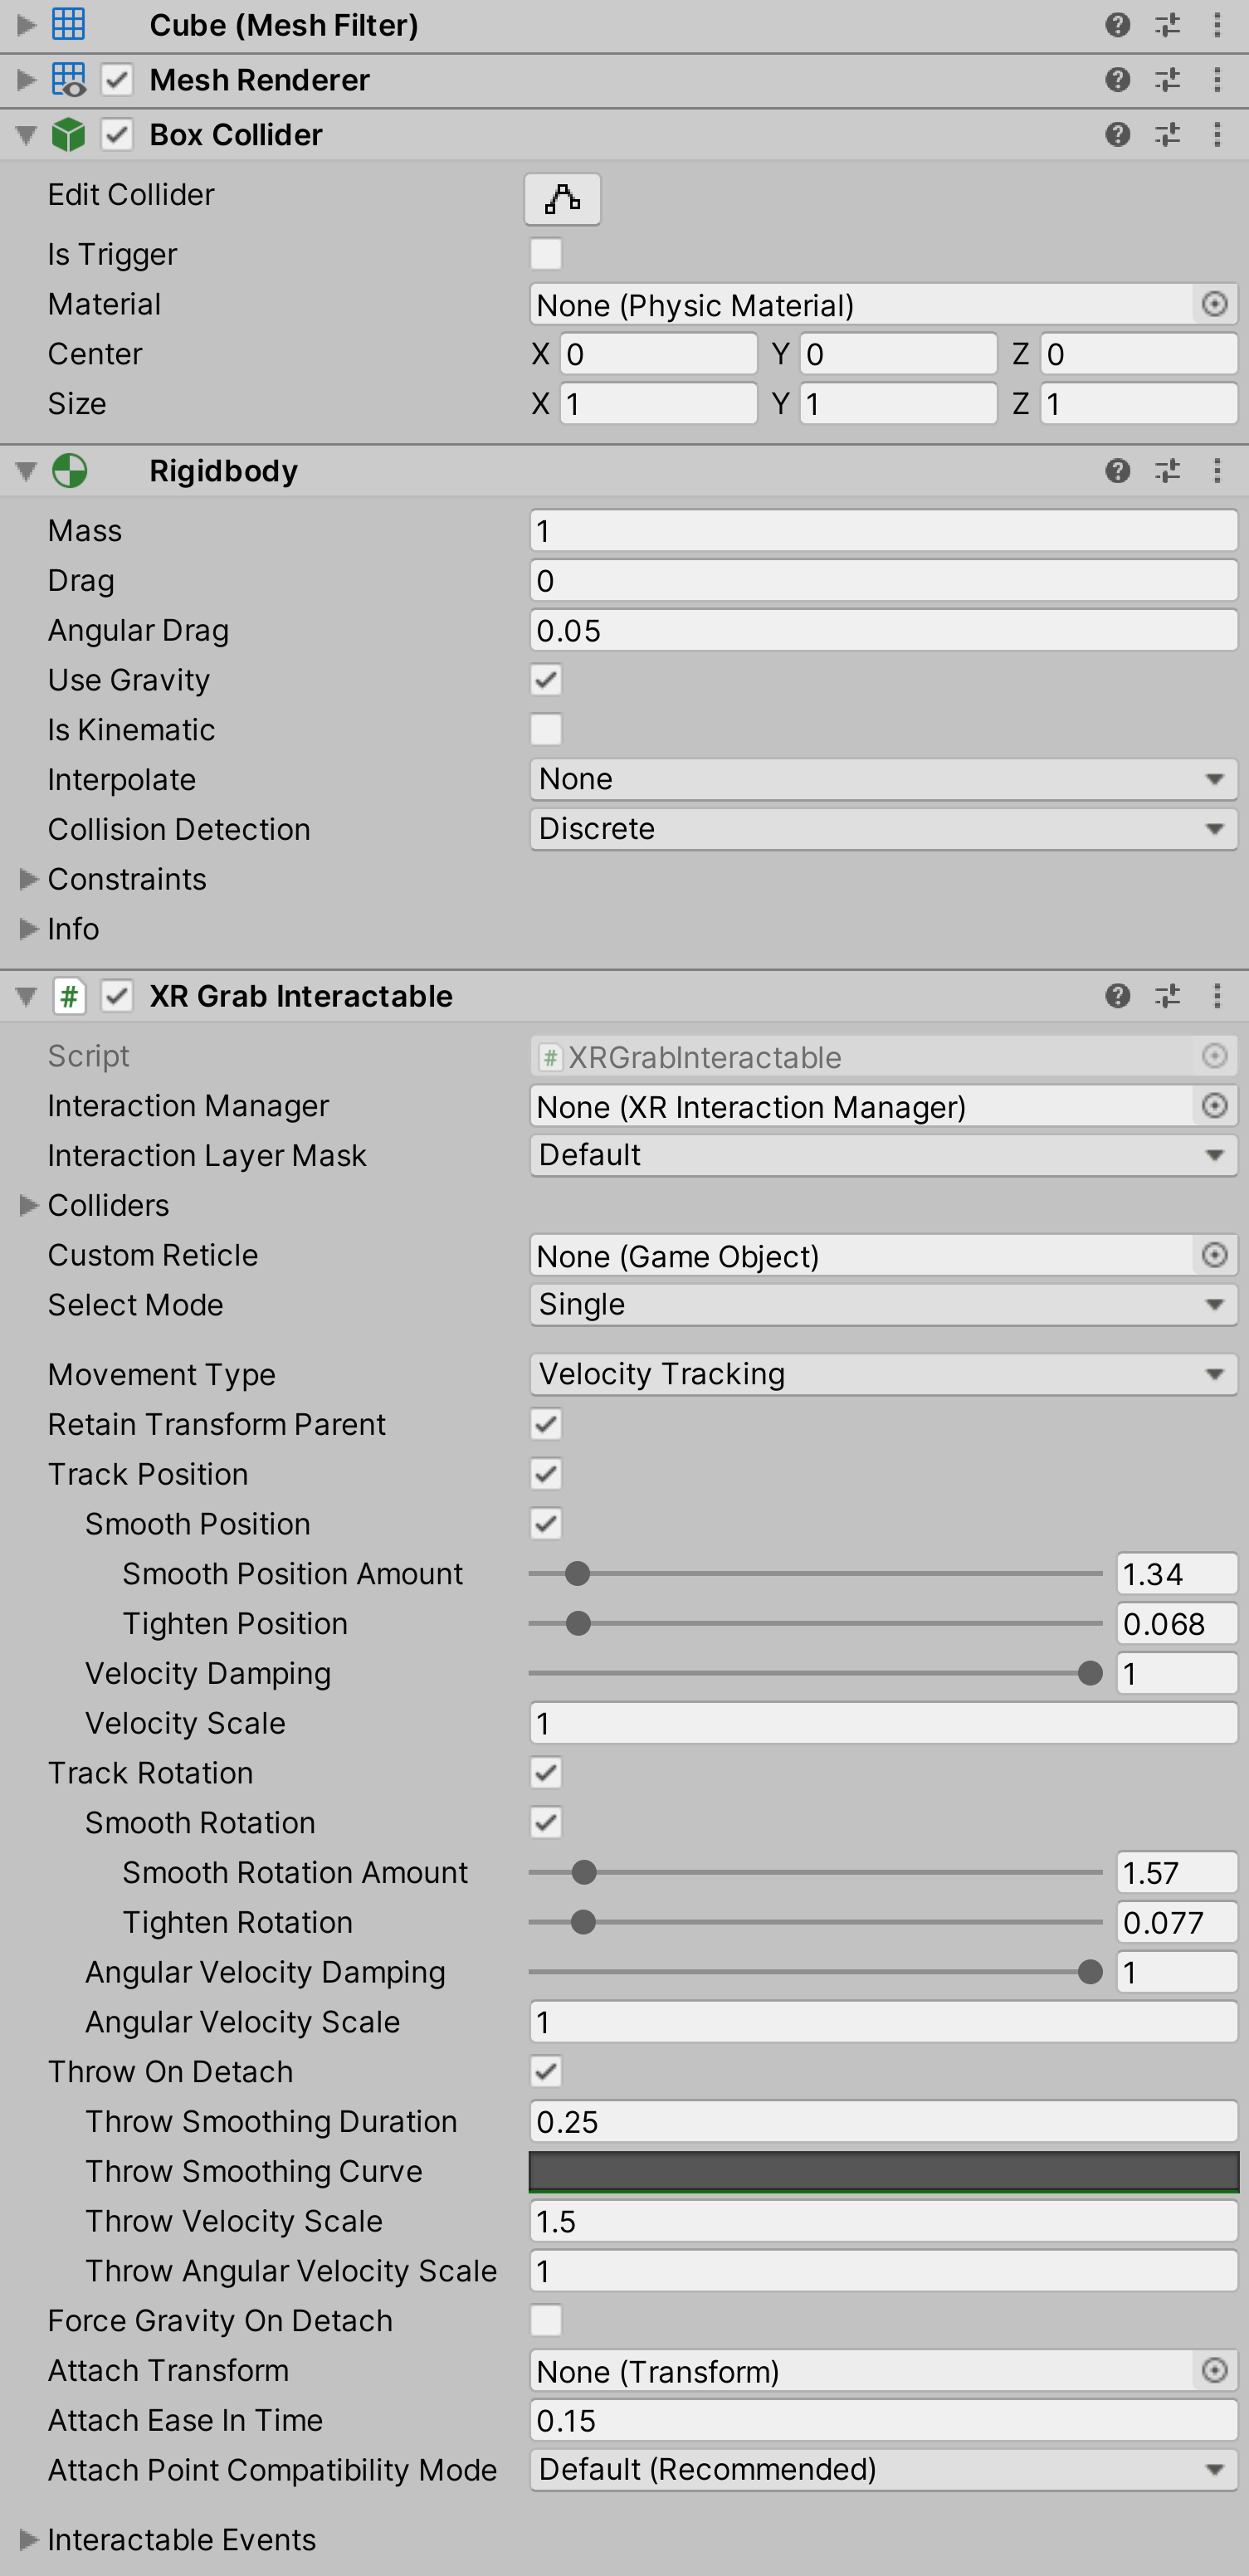This screenshot has width=1249, height=2576.
Task: Open the Movement Type dropdown
Action: (882, 1375)
